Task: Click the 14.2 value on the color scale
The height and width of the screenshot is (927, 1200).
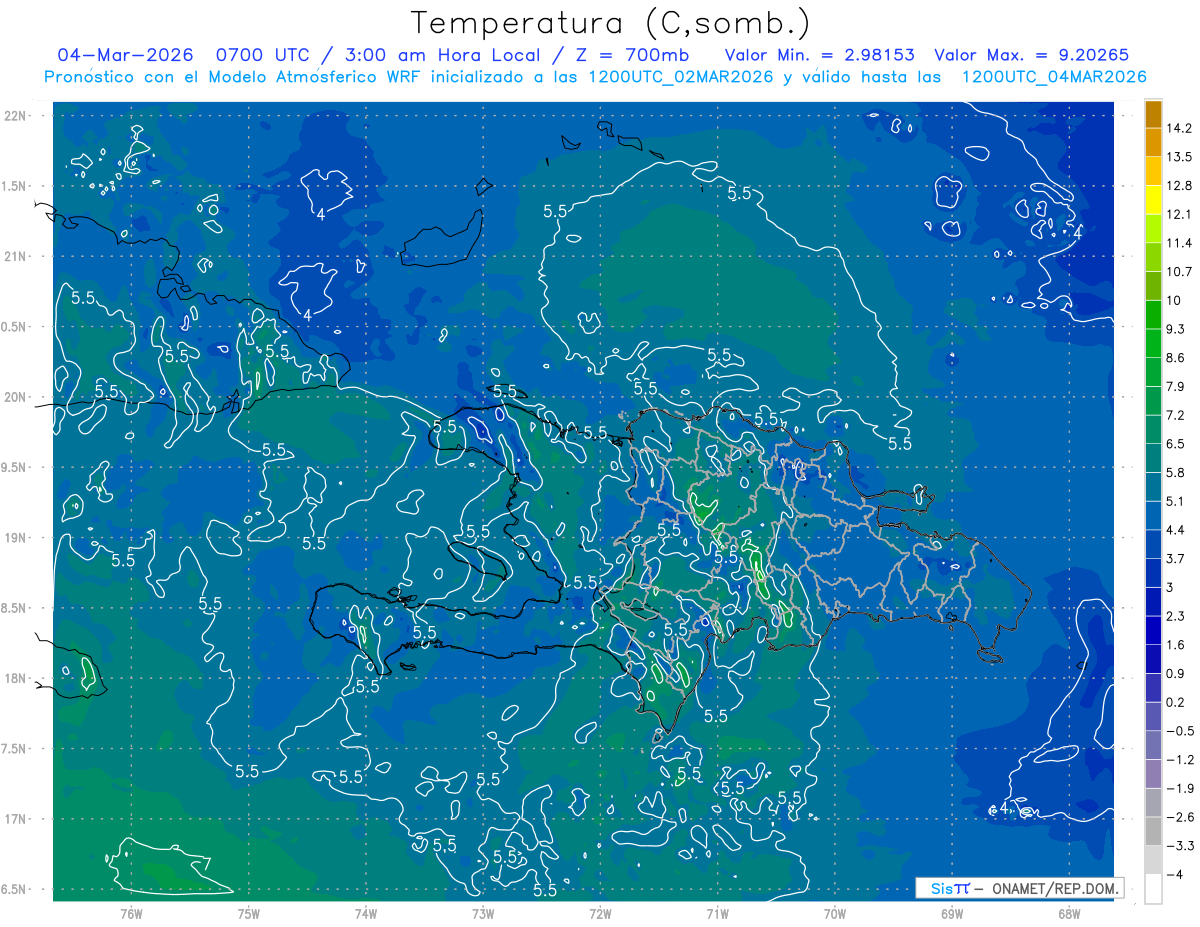Action: (1180, 128)
